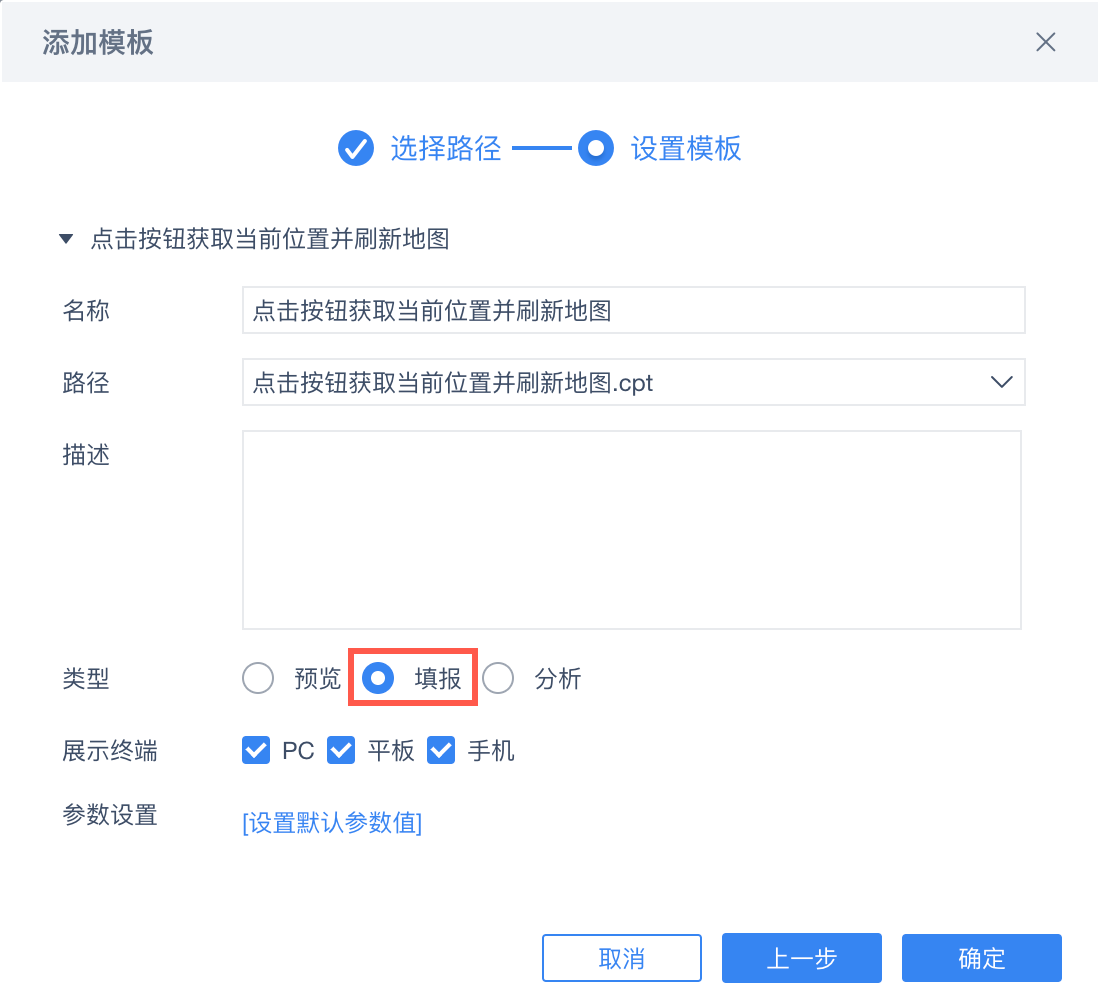Select the 分析 type radio button
This screenshot has width=1098, height=998.
tap(498, 679)
